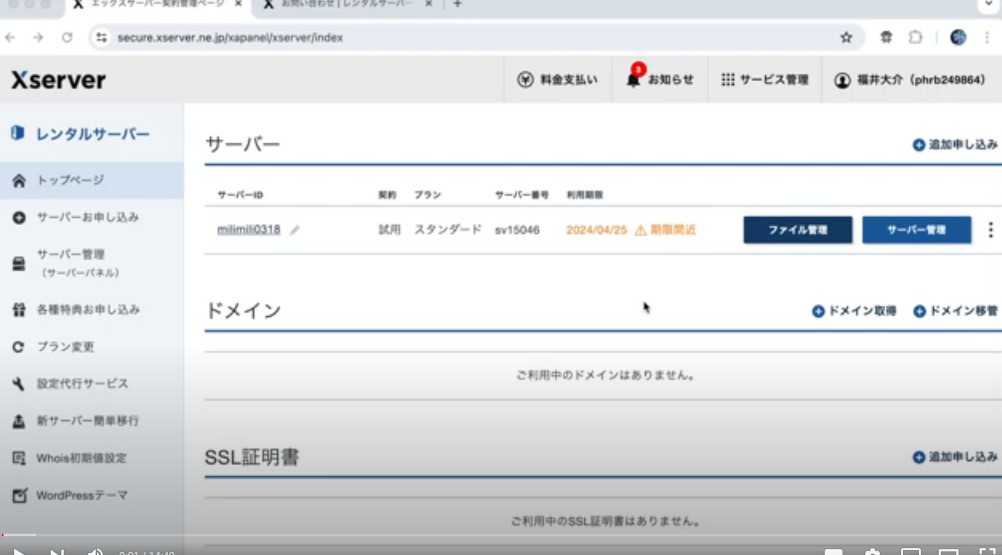The width and height of the screenshot is (1002, 555).
Task: Click site info icon in address bar
Action: coord(102,38)
